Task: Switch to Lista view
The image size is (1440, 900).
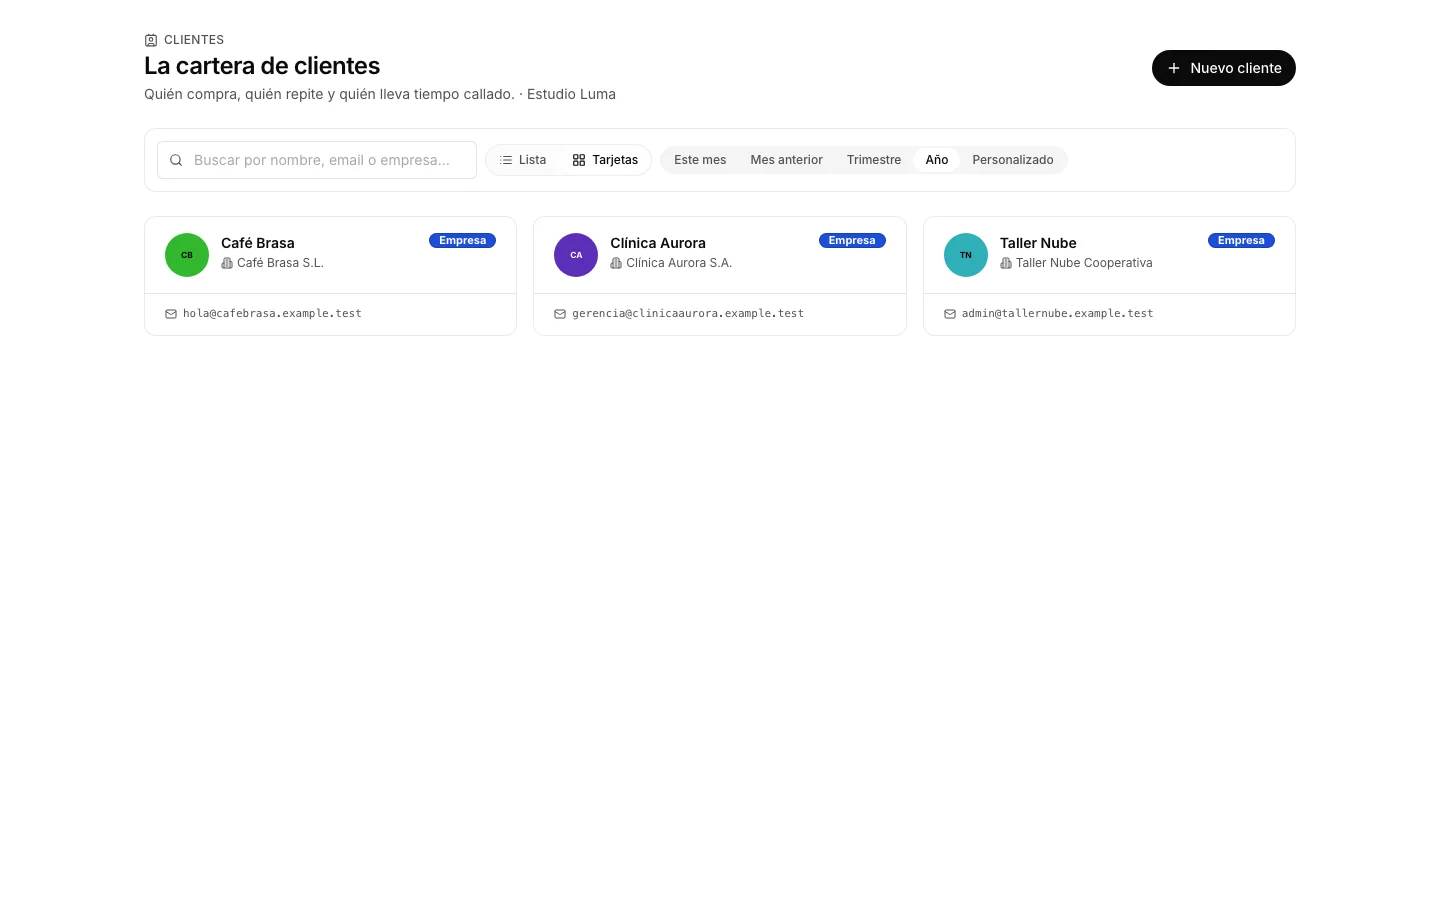Action: [523, 160]
